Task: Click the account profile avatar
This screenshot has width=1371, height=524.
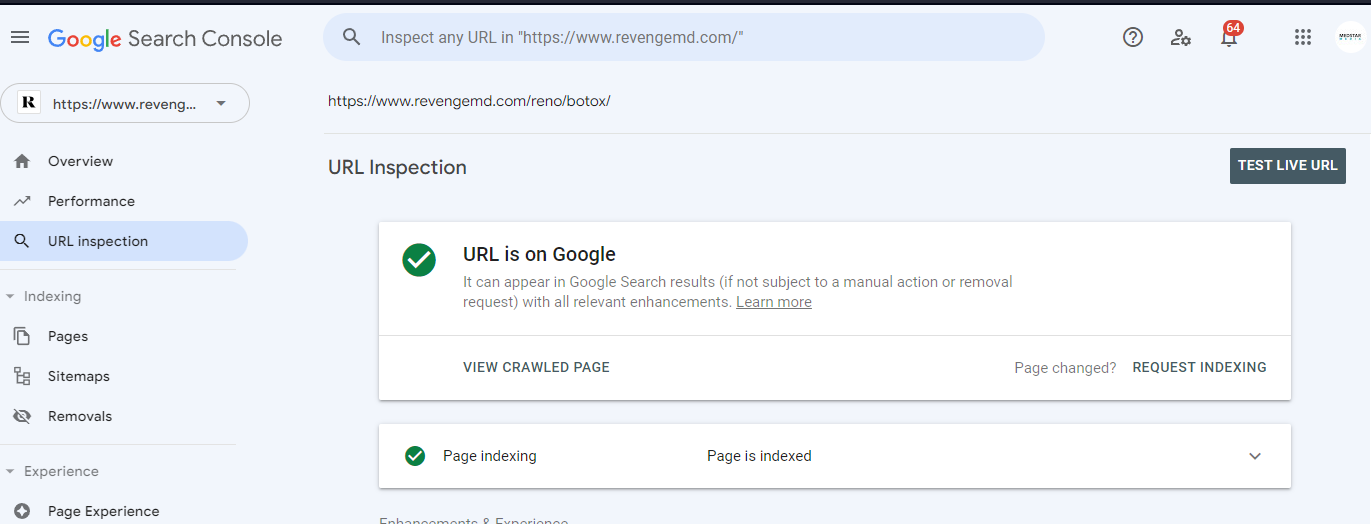Action: point(1350,37)
